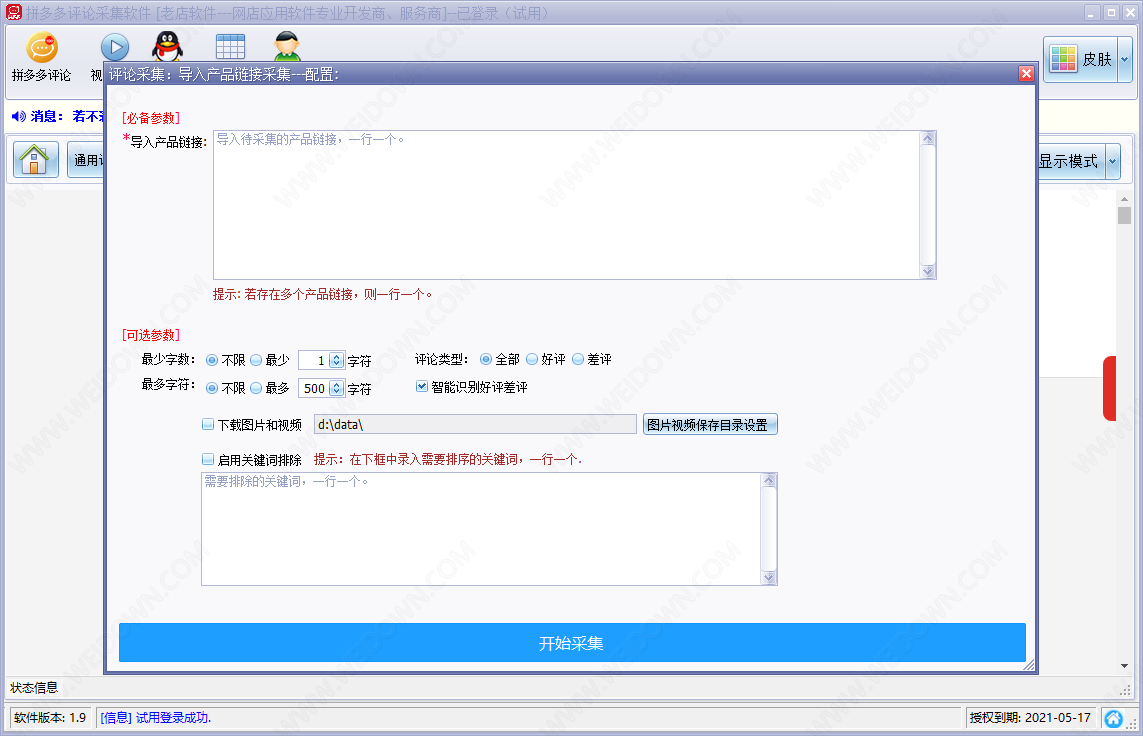
Task: Click the blue home icon in status bar
Action: click(1113, 719)
